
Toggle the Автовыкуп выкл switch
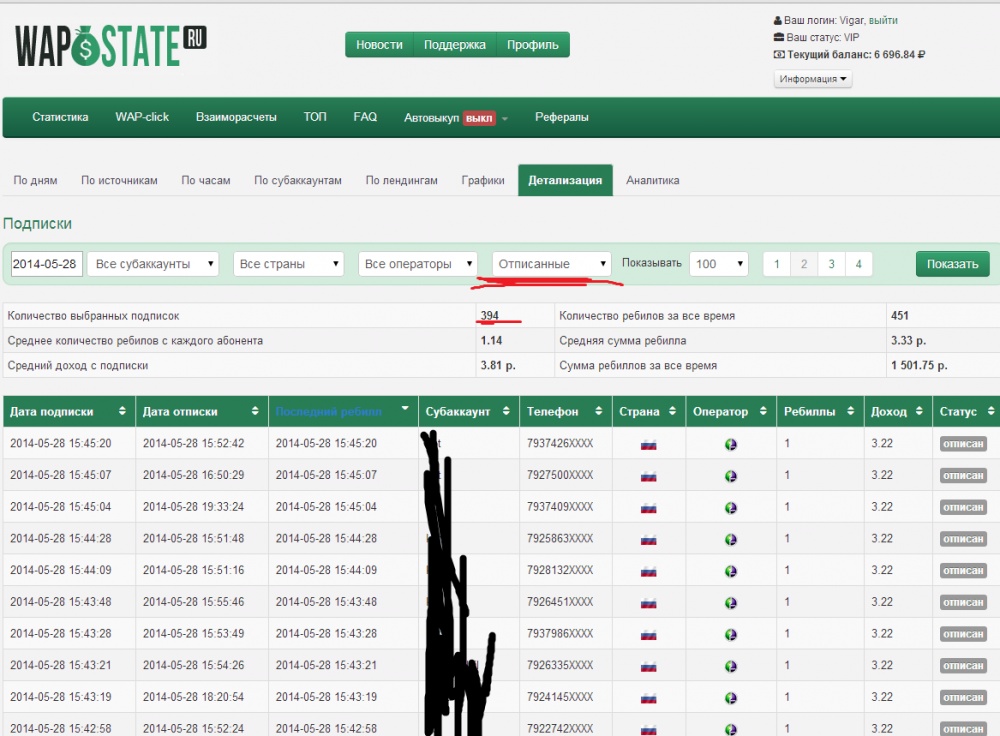pos(479,118)
